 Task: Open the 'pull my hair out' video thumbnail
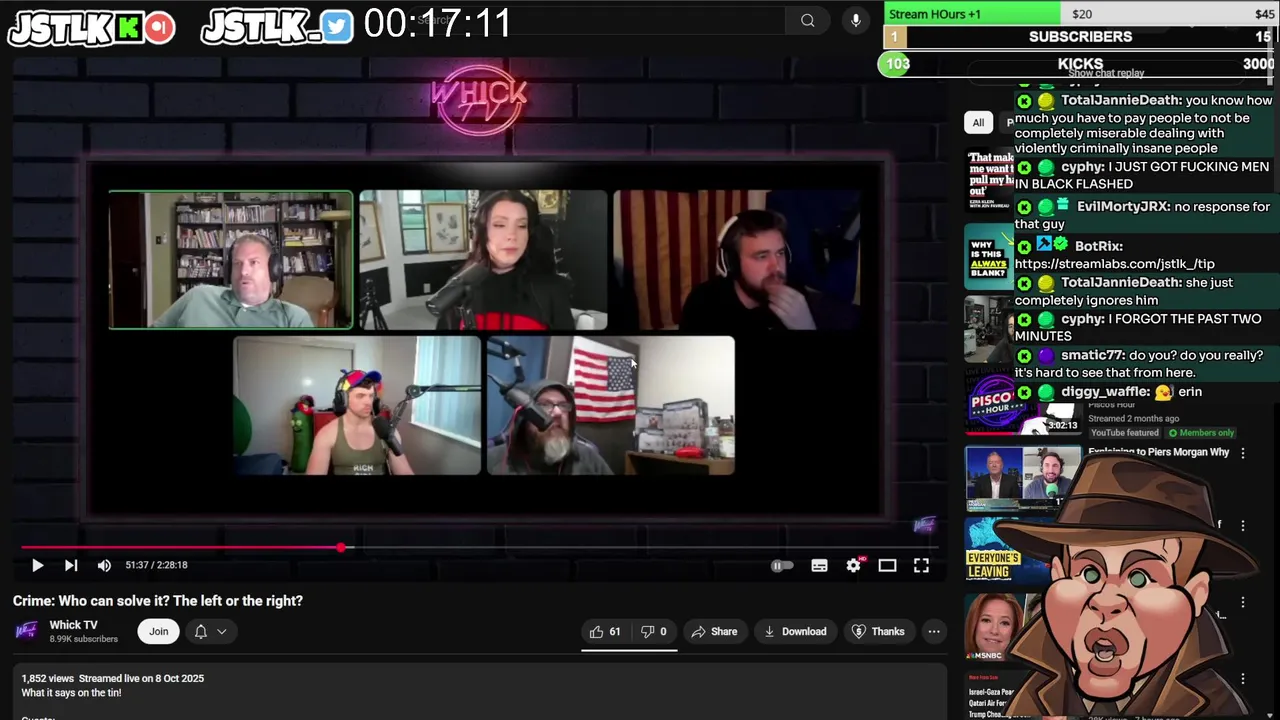coord(990,179)
